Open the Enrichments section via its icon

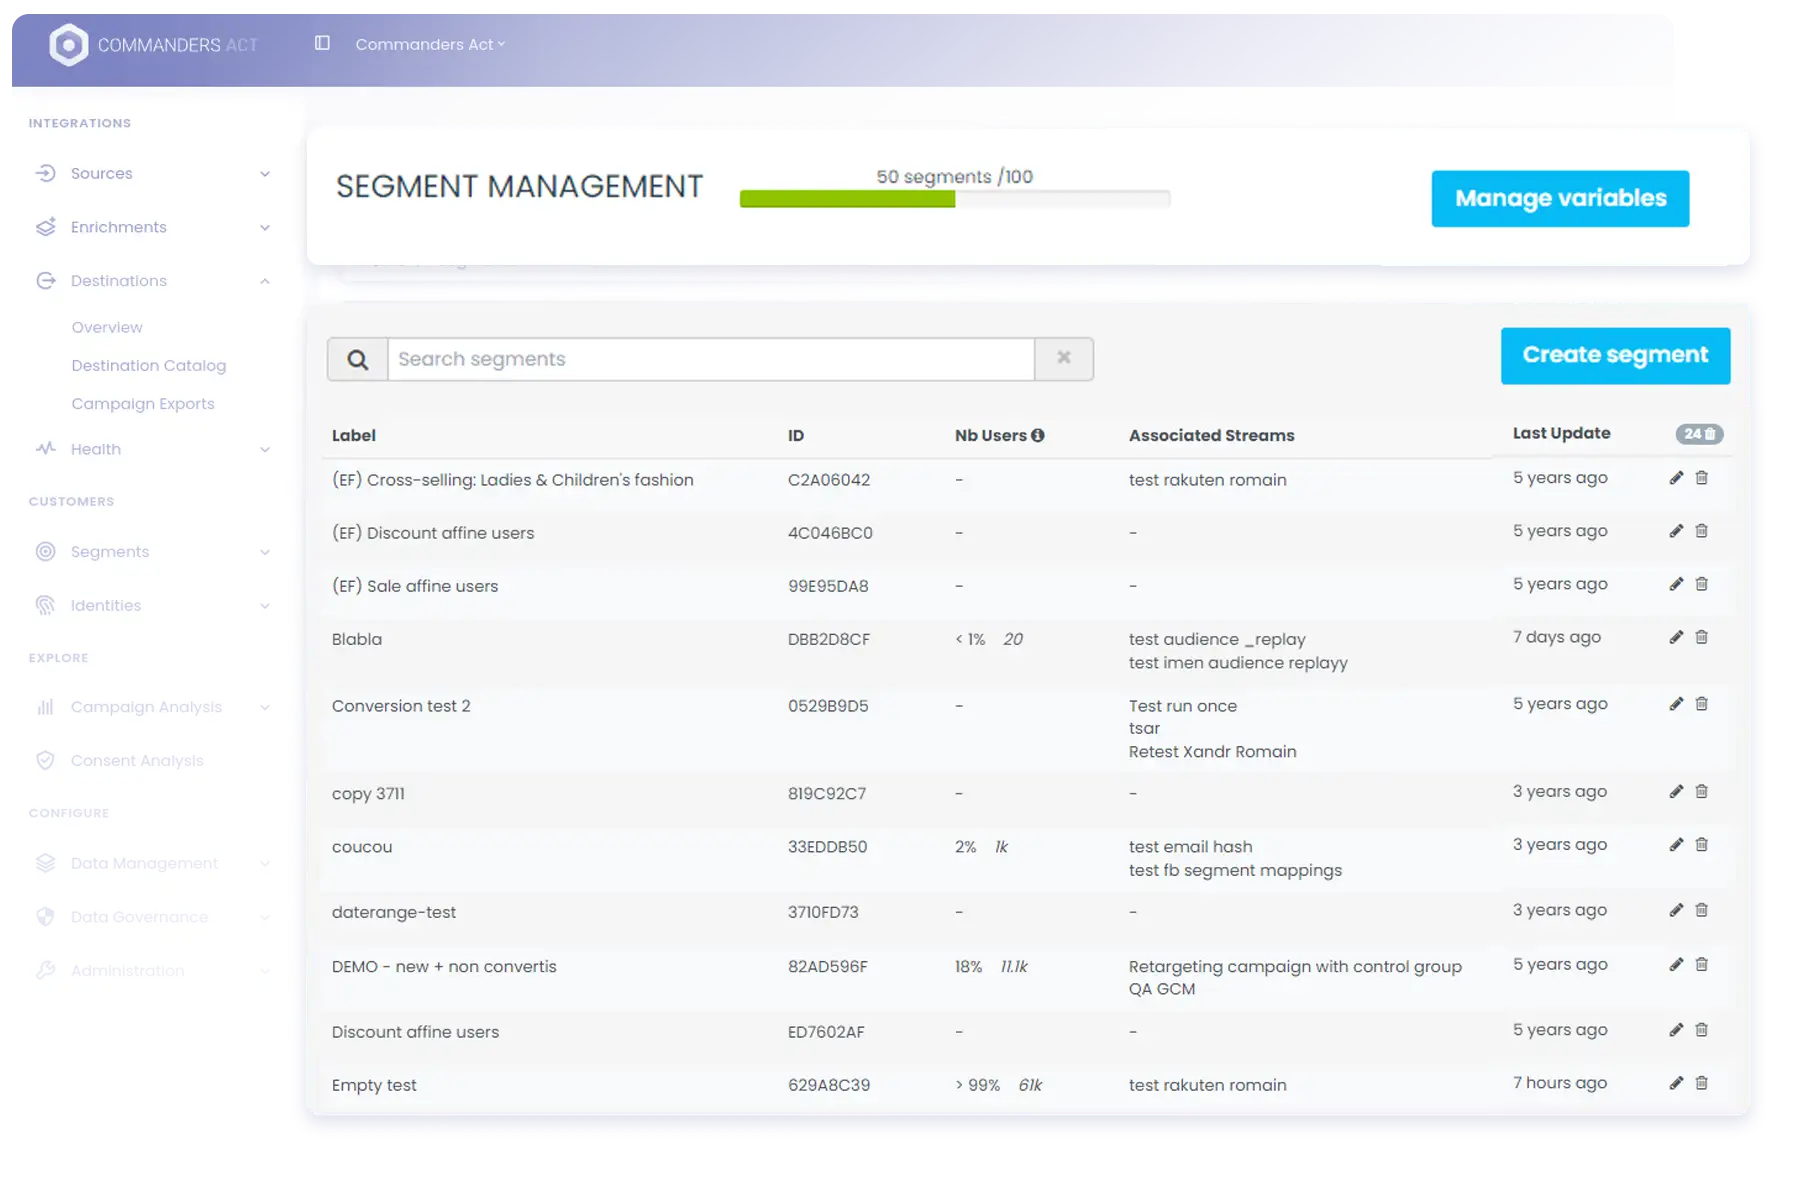46,227
